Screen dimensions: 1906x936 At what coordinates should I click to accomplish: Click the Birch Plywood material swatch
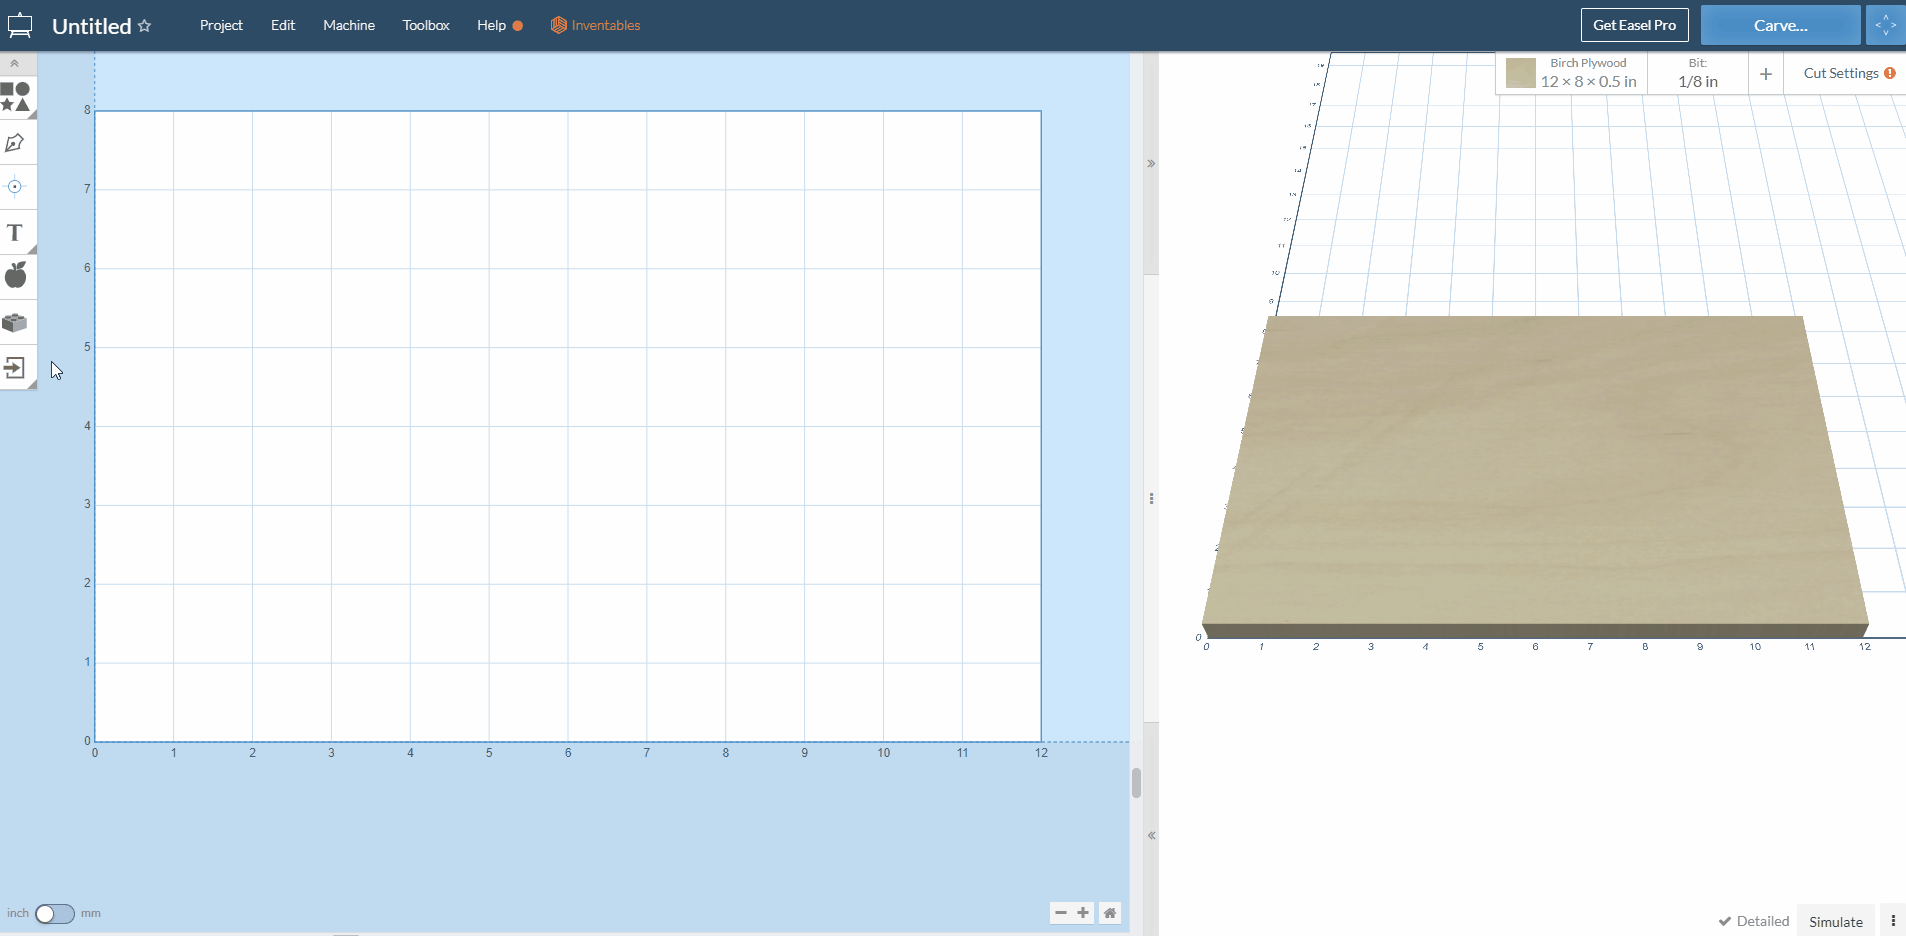(x=1520, y=73)
